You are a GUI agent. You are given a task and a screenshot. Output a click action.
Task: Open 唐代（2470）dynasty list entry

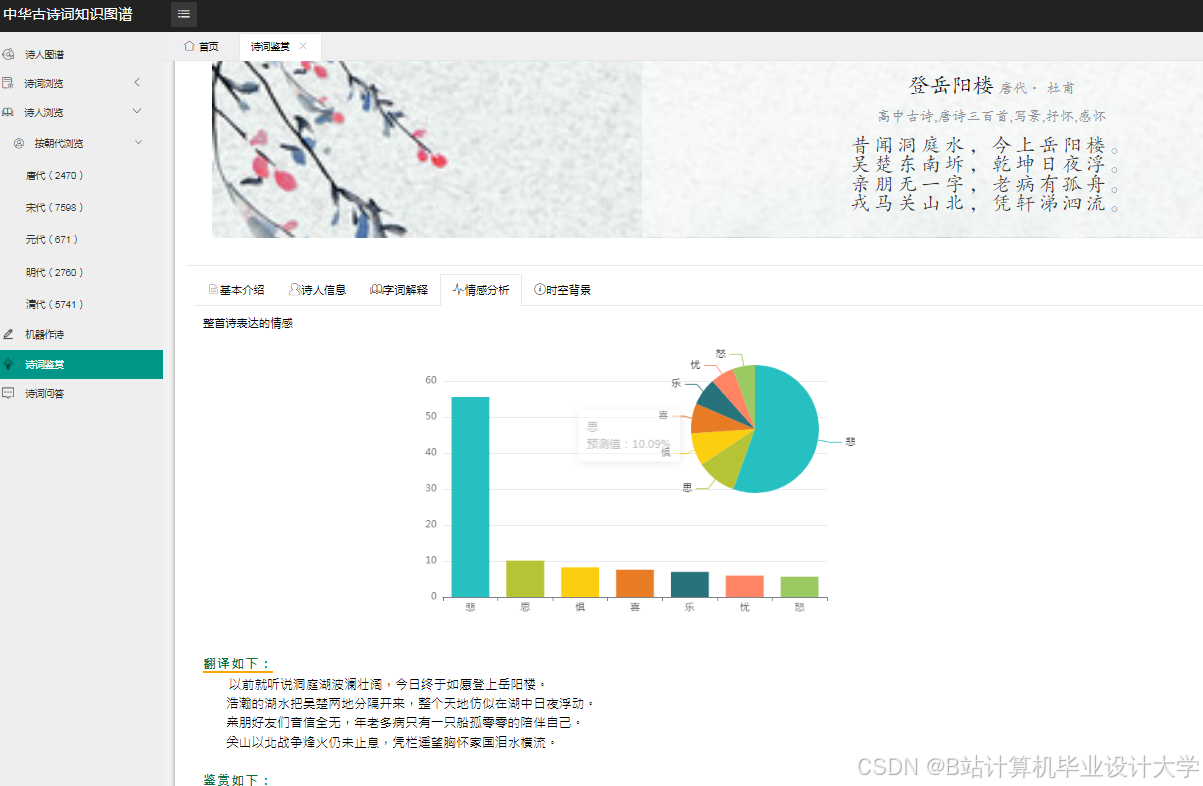(x=56, y=175)
